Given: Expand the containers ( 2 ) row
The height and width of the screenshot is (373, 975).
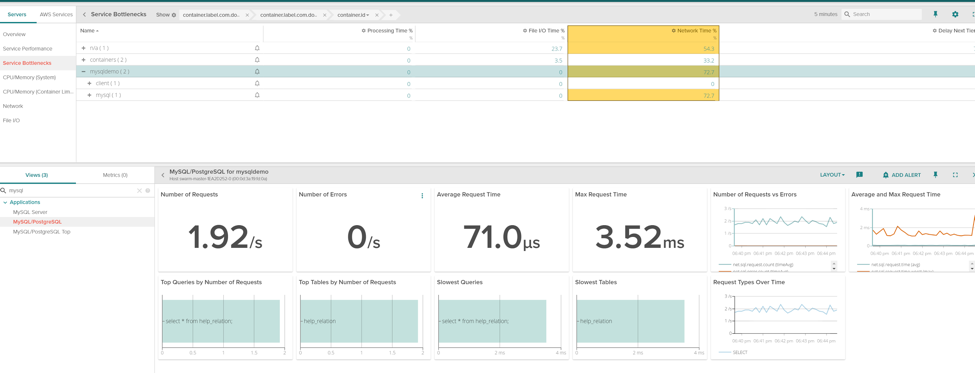Looking at the screenshot, I should 83,60.
